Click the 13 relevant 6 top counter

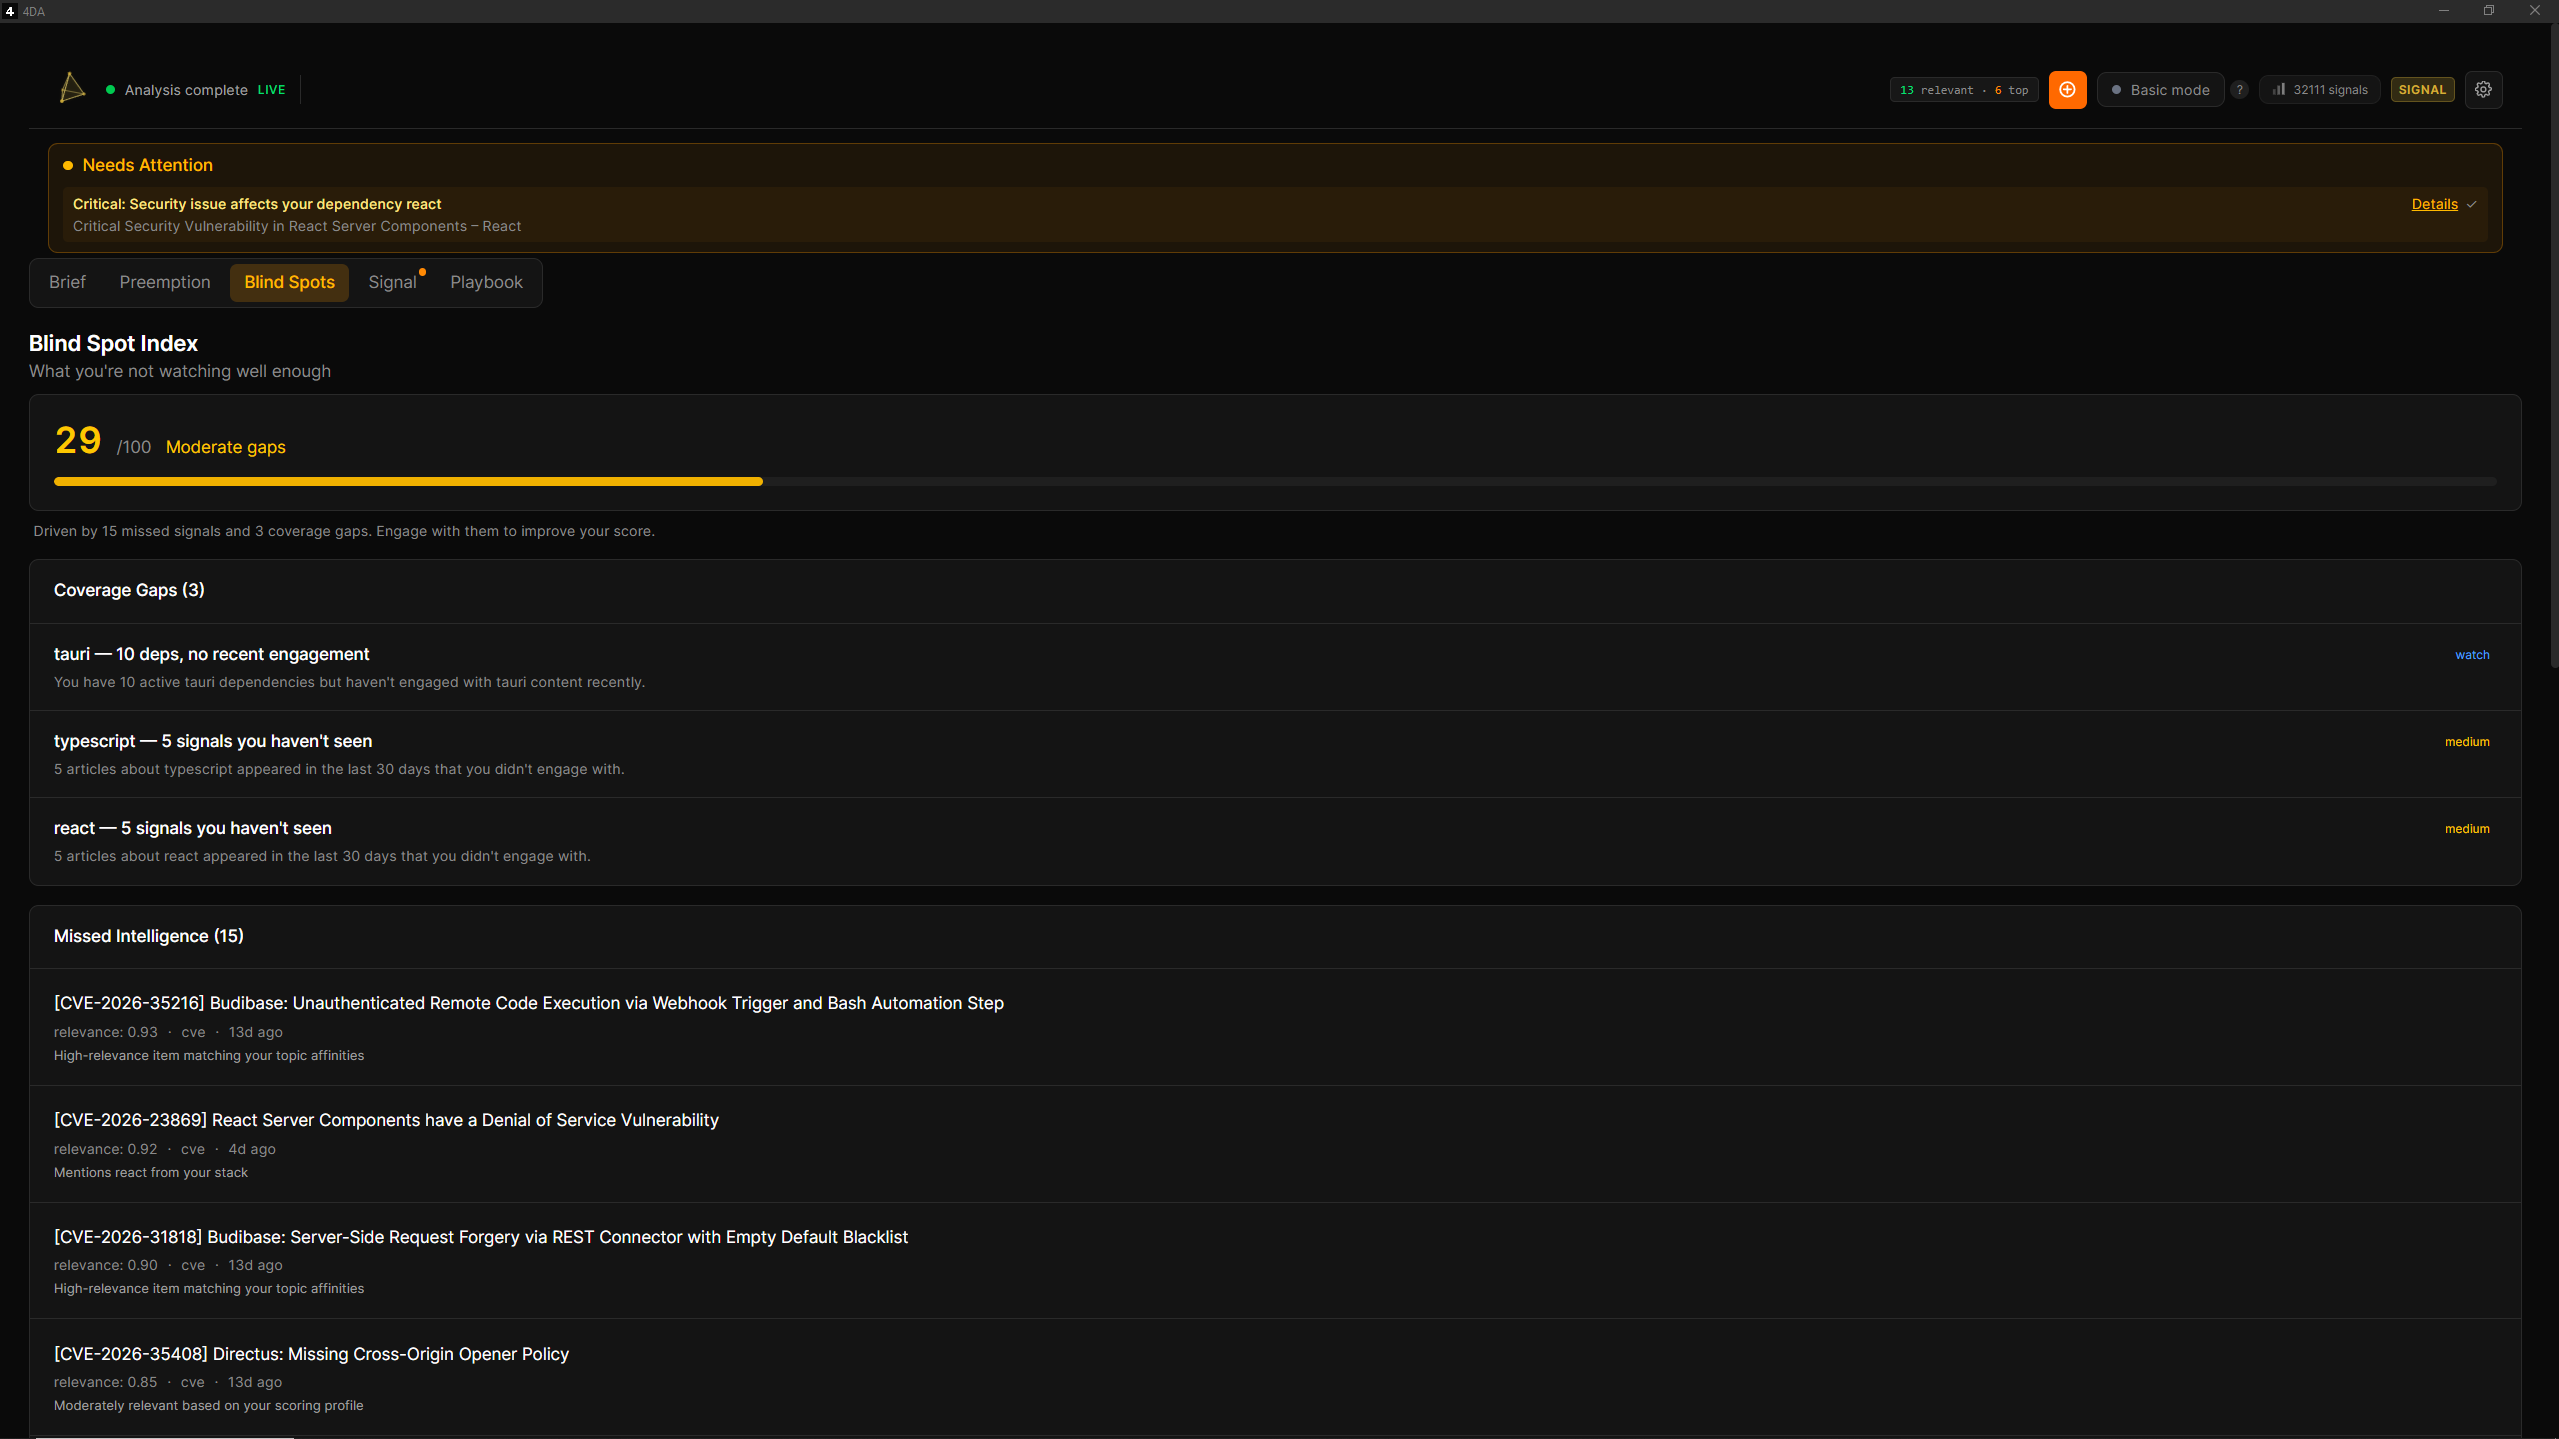point(1963,90)
